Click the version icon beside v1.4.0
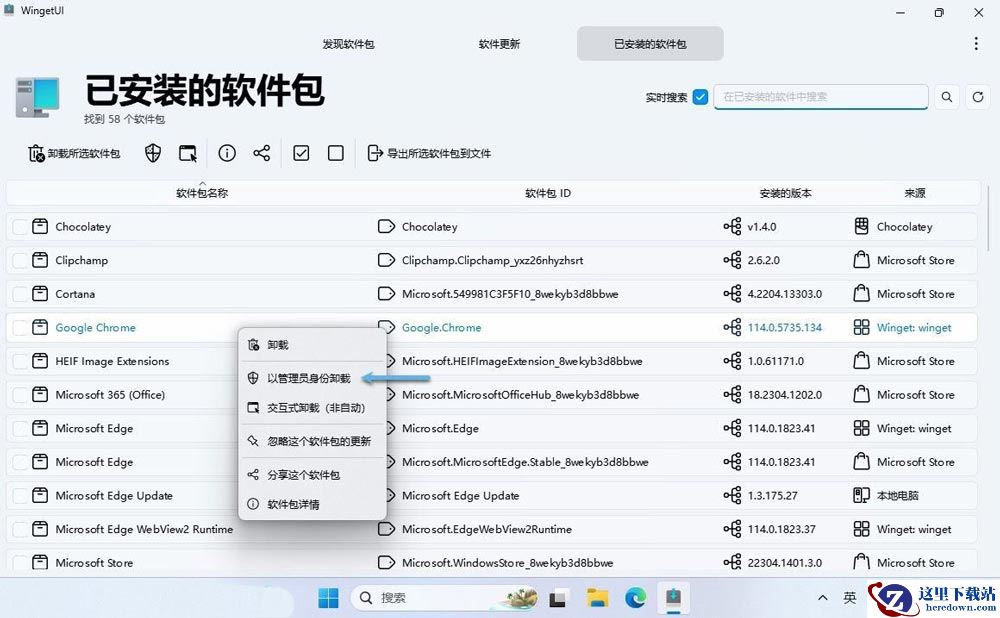 point(732,226)
